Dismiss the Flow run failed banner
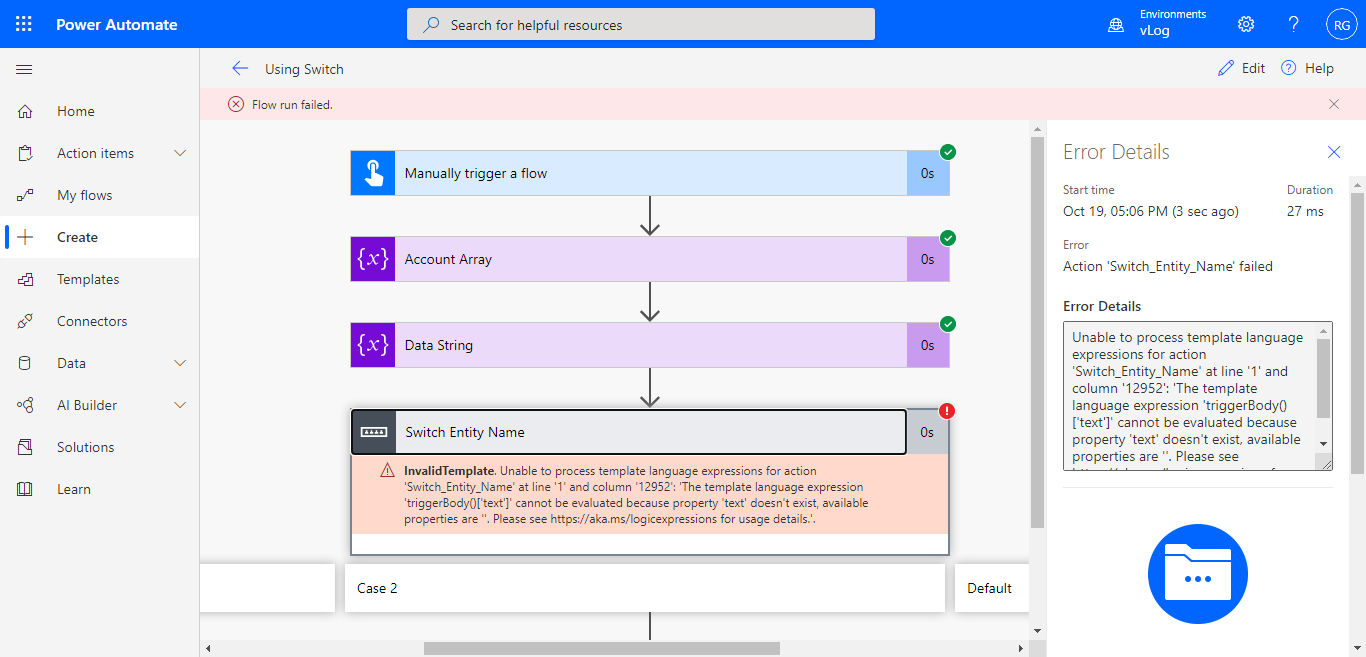 point(1334,104)
